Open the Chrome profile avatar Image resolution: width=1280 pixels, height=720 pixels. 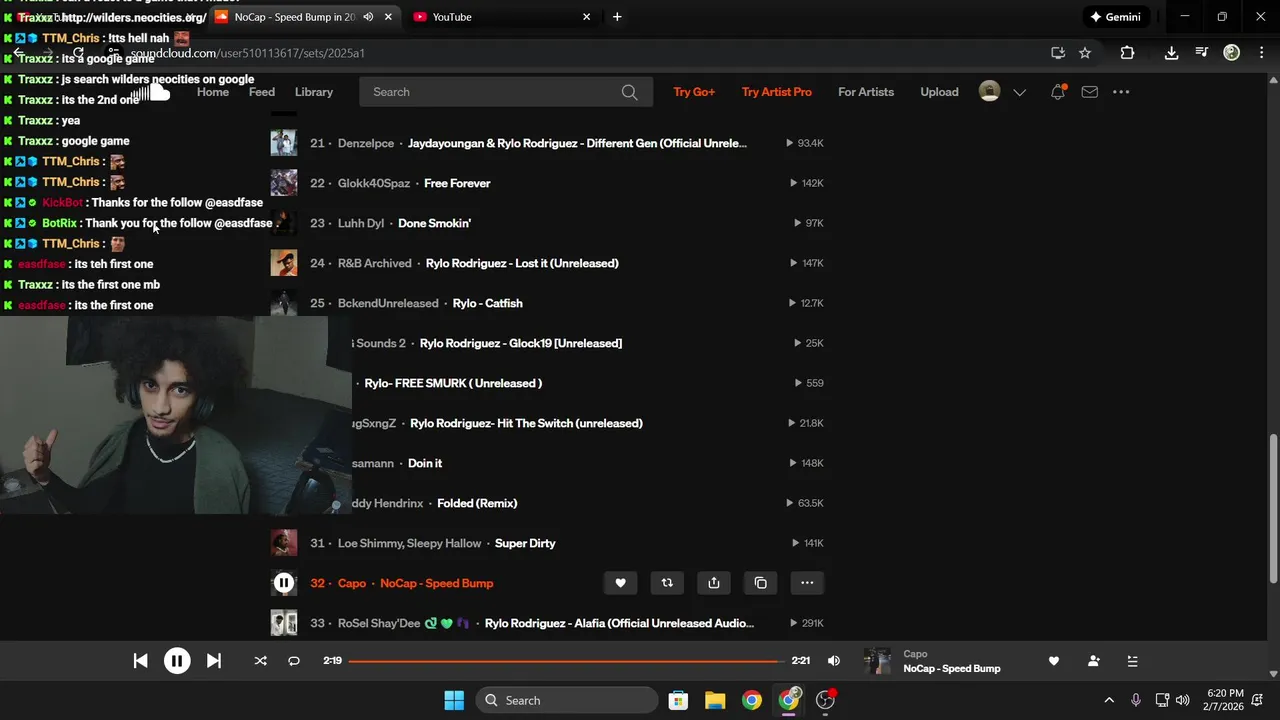coord(1232,53)
